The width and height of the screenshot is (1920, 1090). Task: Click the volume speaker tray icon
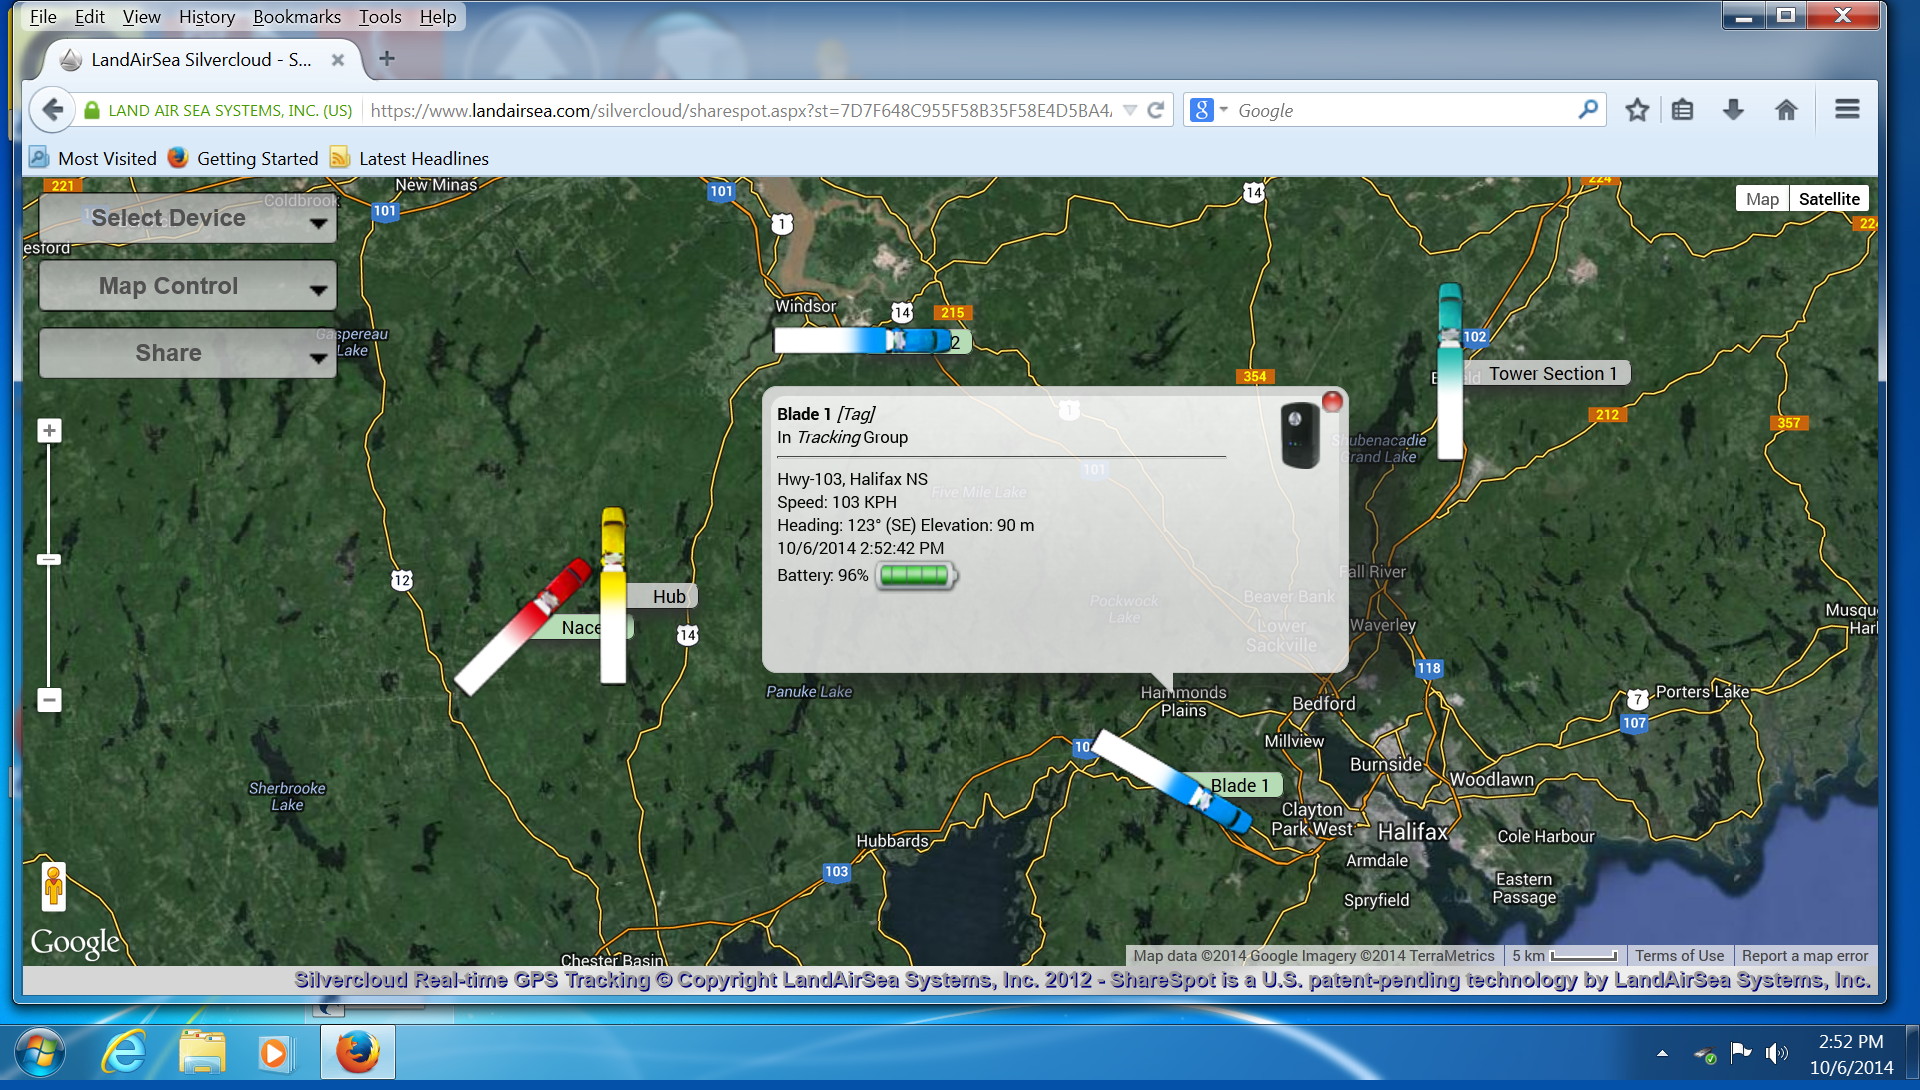(x=1777, y=1053)
